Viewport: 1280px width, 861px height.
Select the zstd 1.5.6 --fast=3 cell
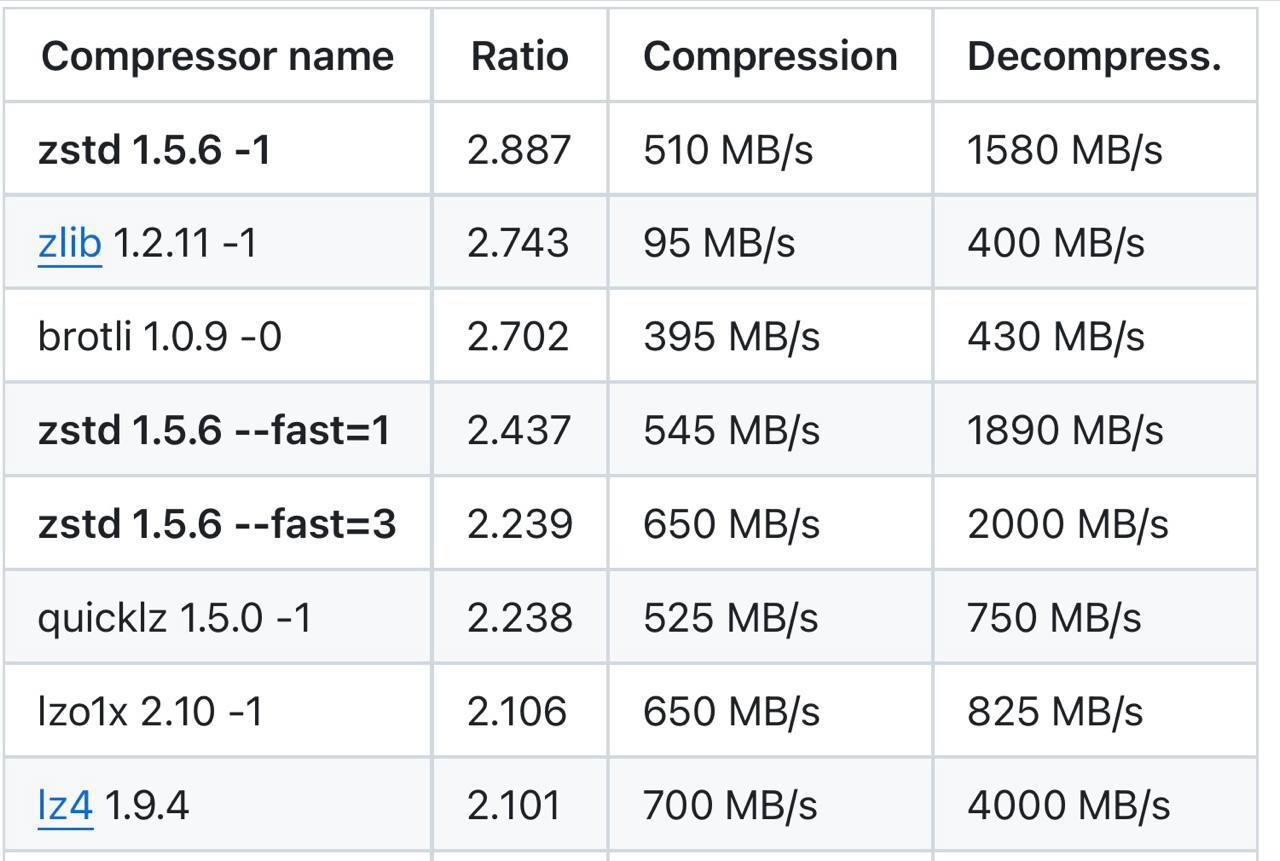coord(217,524)
